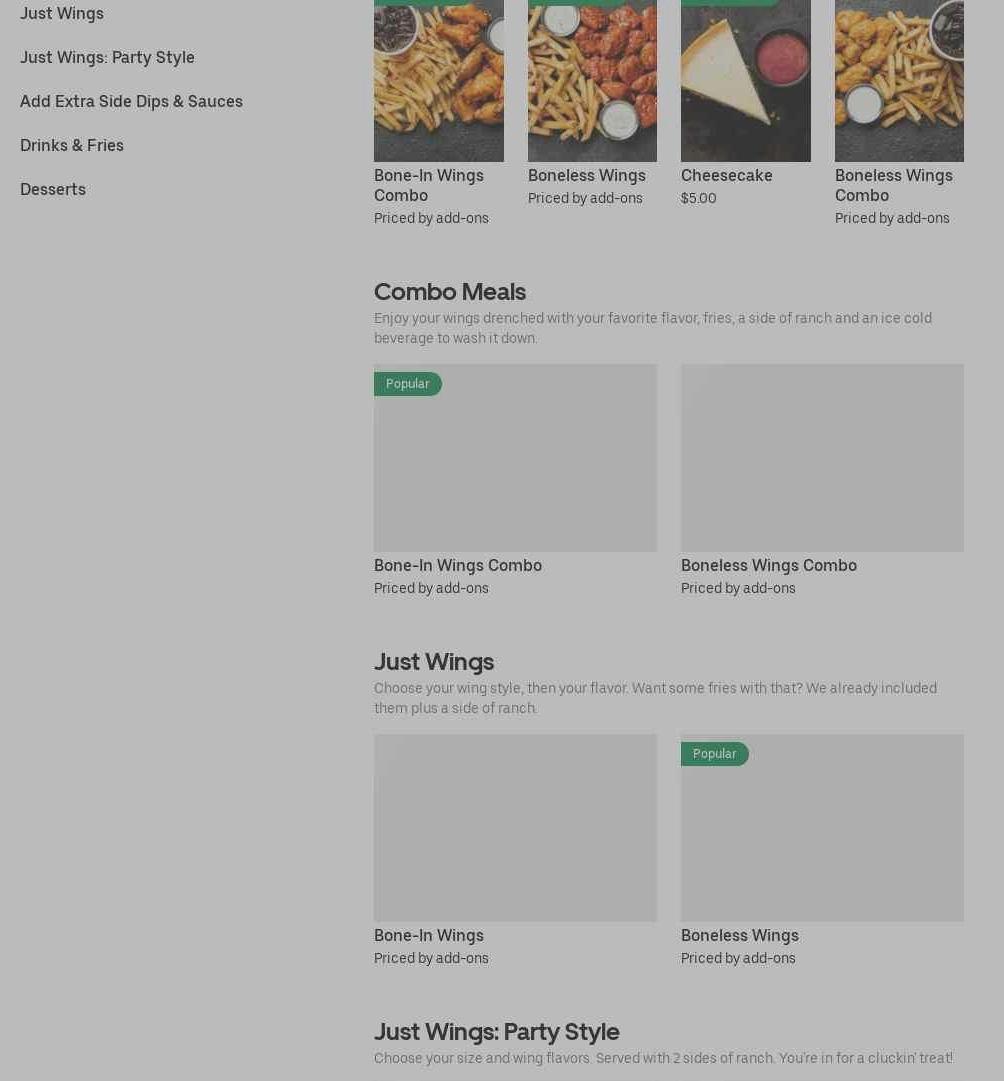The image size is (1004, 1081).
Task: Click the Combo Meals section heading
Action: 450,292
